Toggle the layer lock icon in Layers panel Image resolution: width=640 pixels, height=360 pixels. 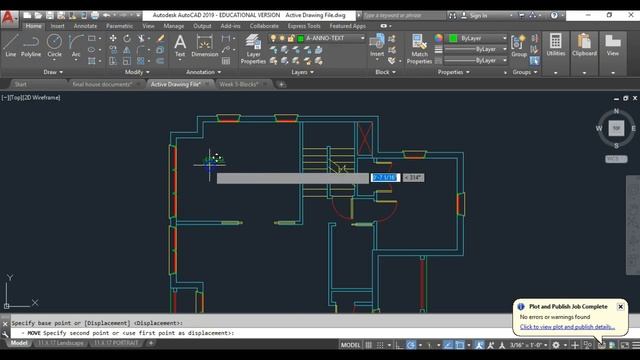coord(291,38)
